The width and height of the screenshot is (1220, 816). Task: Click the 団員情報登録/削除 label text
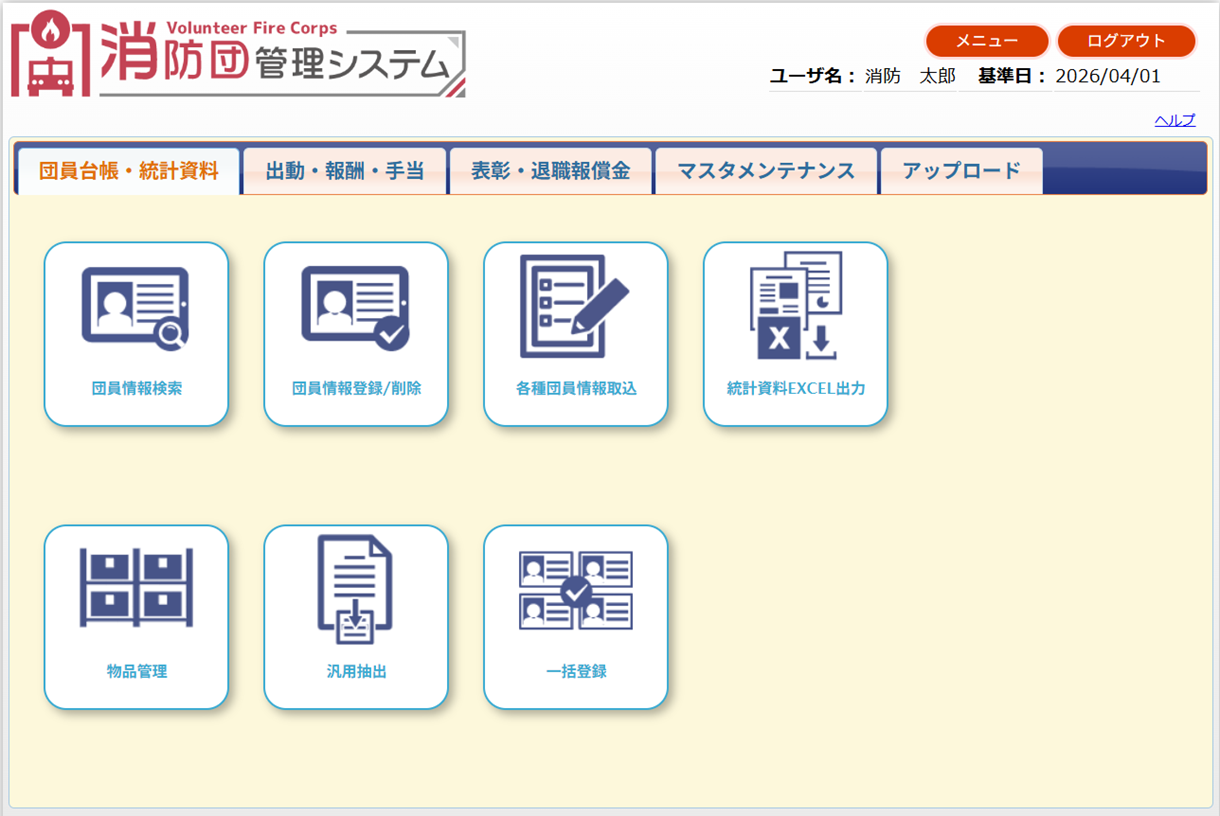point(357,388)
